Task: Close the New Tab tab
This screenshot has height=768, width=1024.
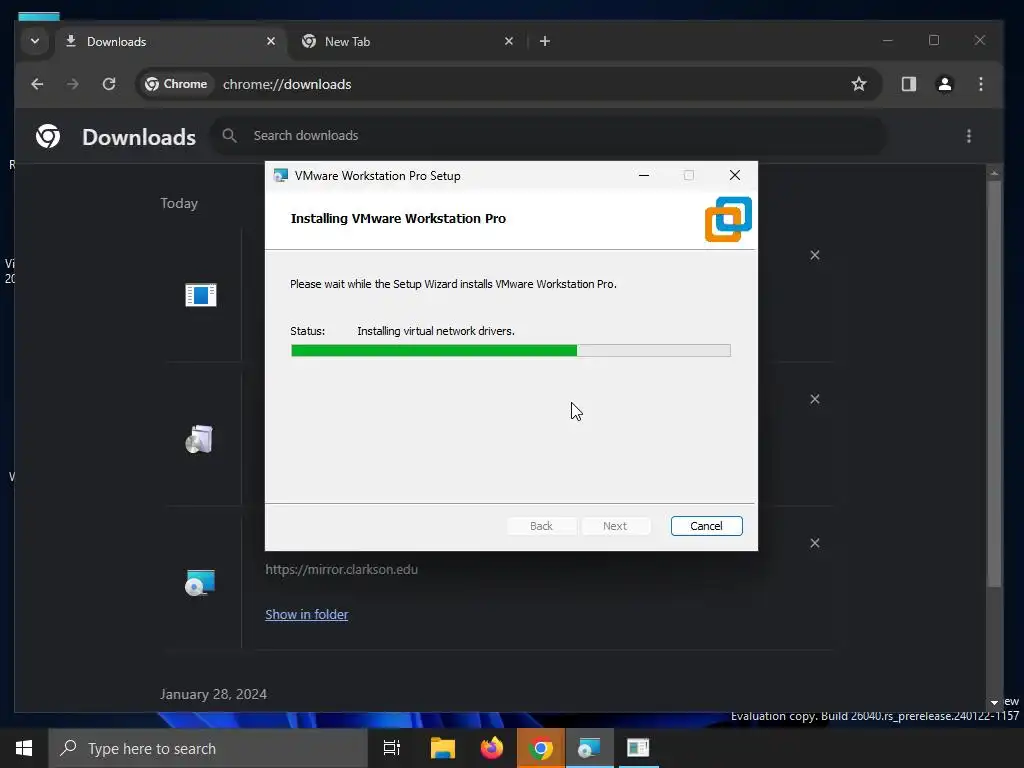Action: tap(509, 41)
